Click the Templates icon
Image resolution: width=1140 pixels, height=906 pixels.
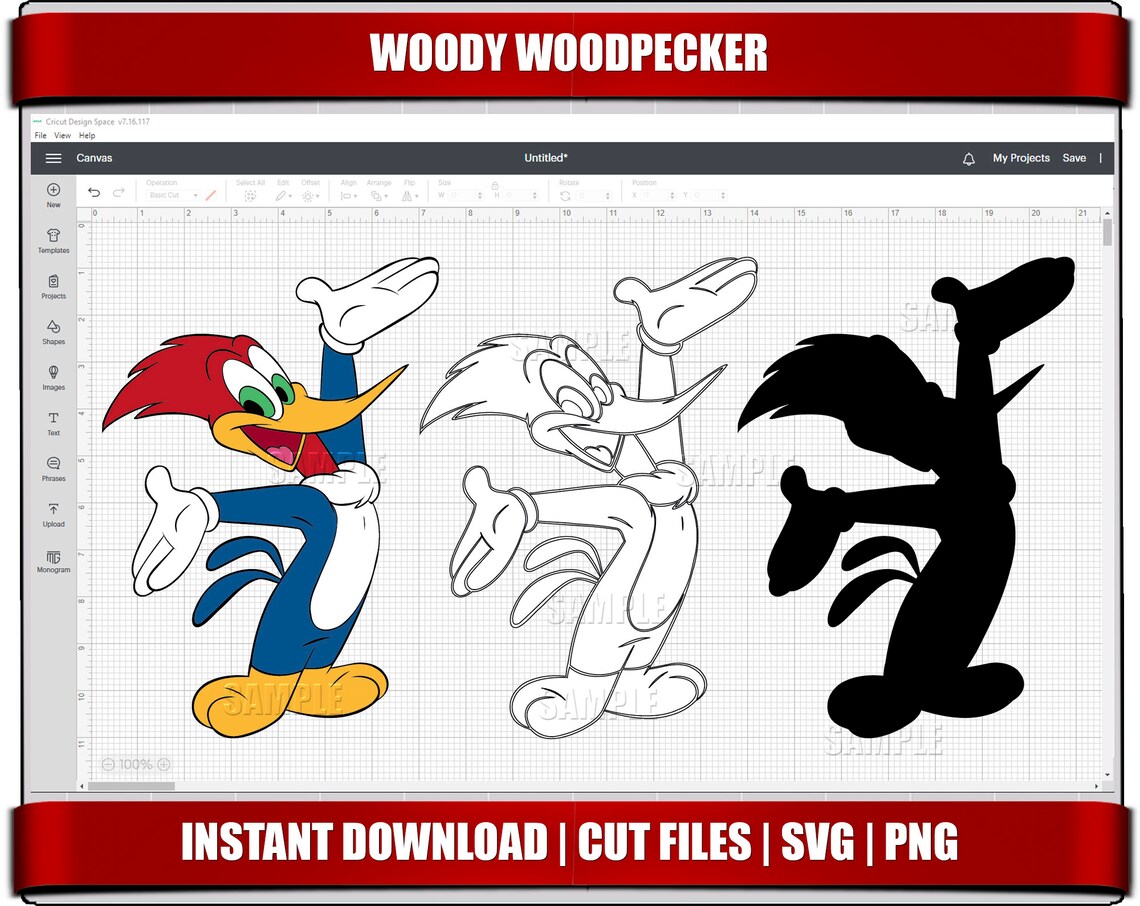53,242
